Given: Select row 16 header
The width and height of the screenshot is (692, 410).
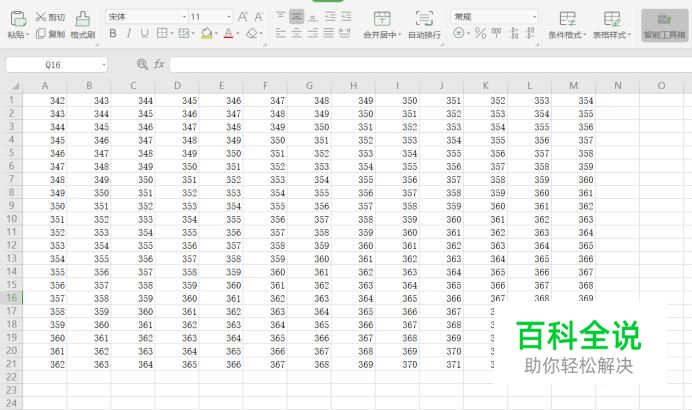Looking at the screenshot, I should tap(11, 298).
